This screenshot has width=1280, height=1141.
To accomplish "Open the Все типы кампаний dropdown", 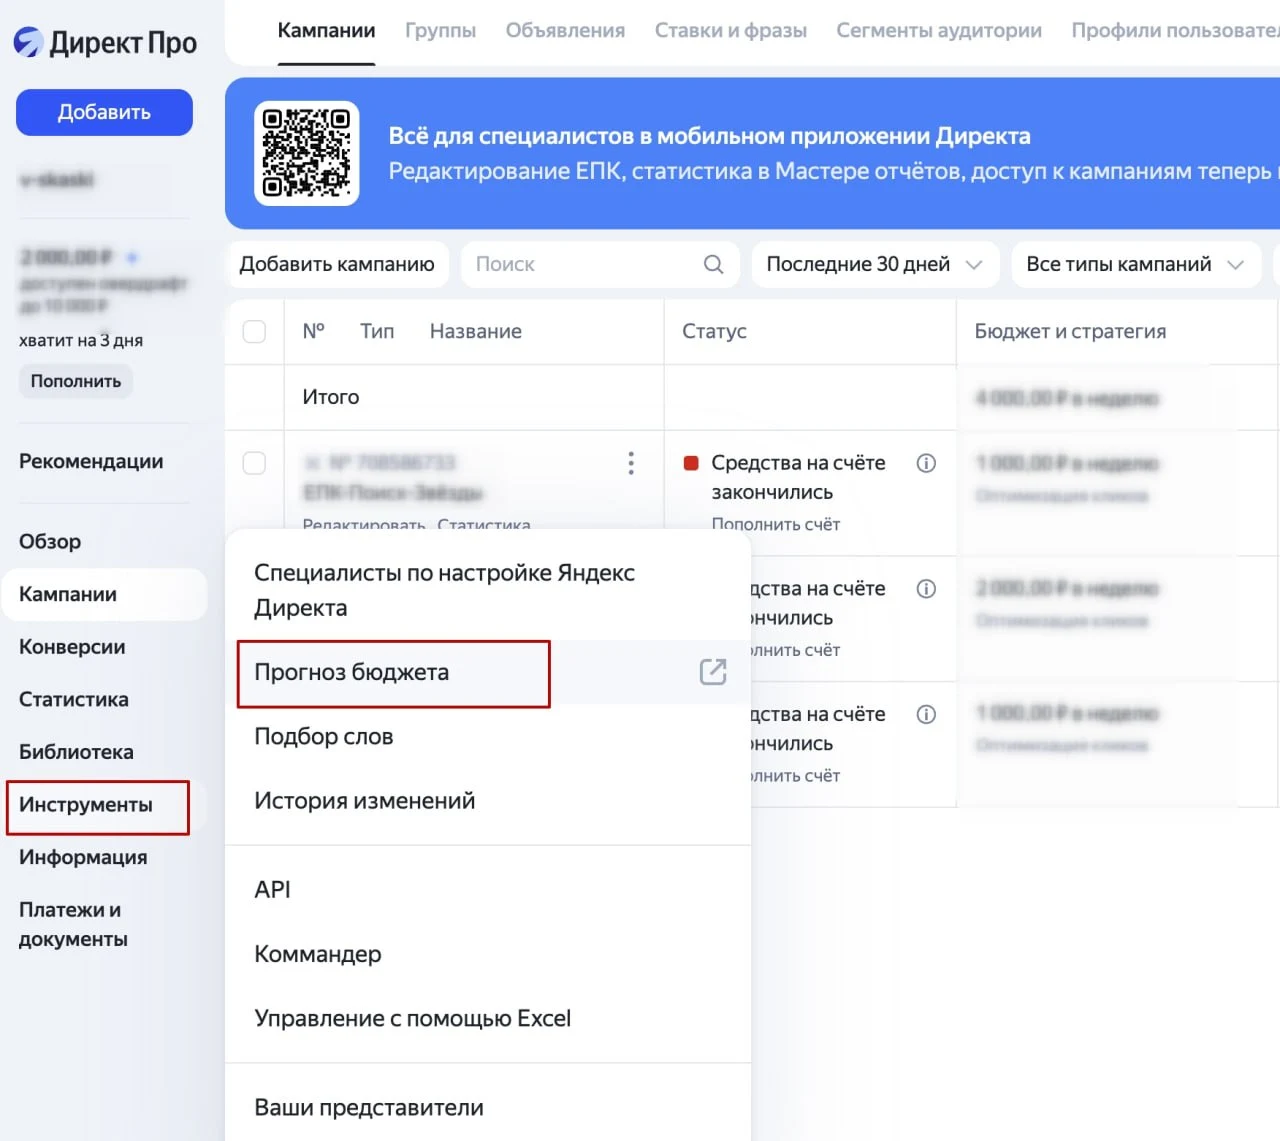I will pos(1135,264).
